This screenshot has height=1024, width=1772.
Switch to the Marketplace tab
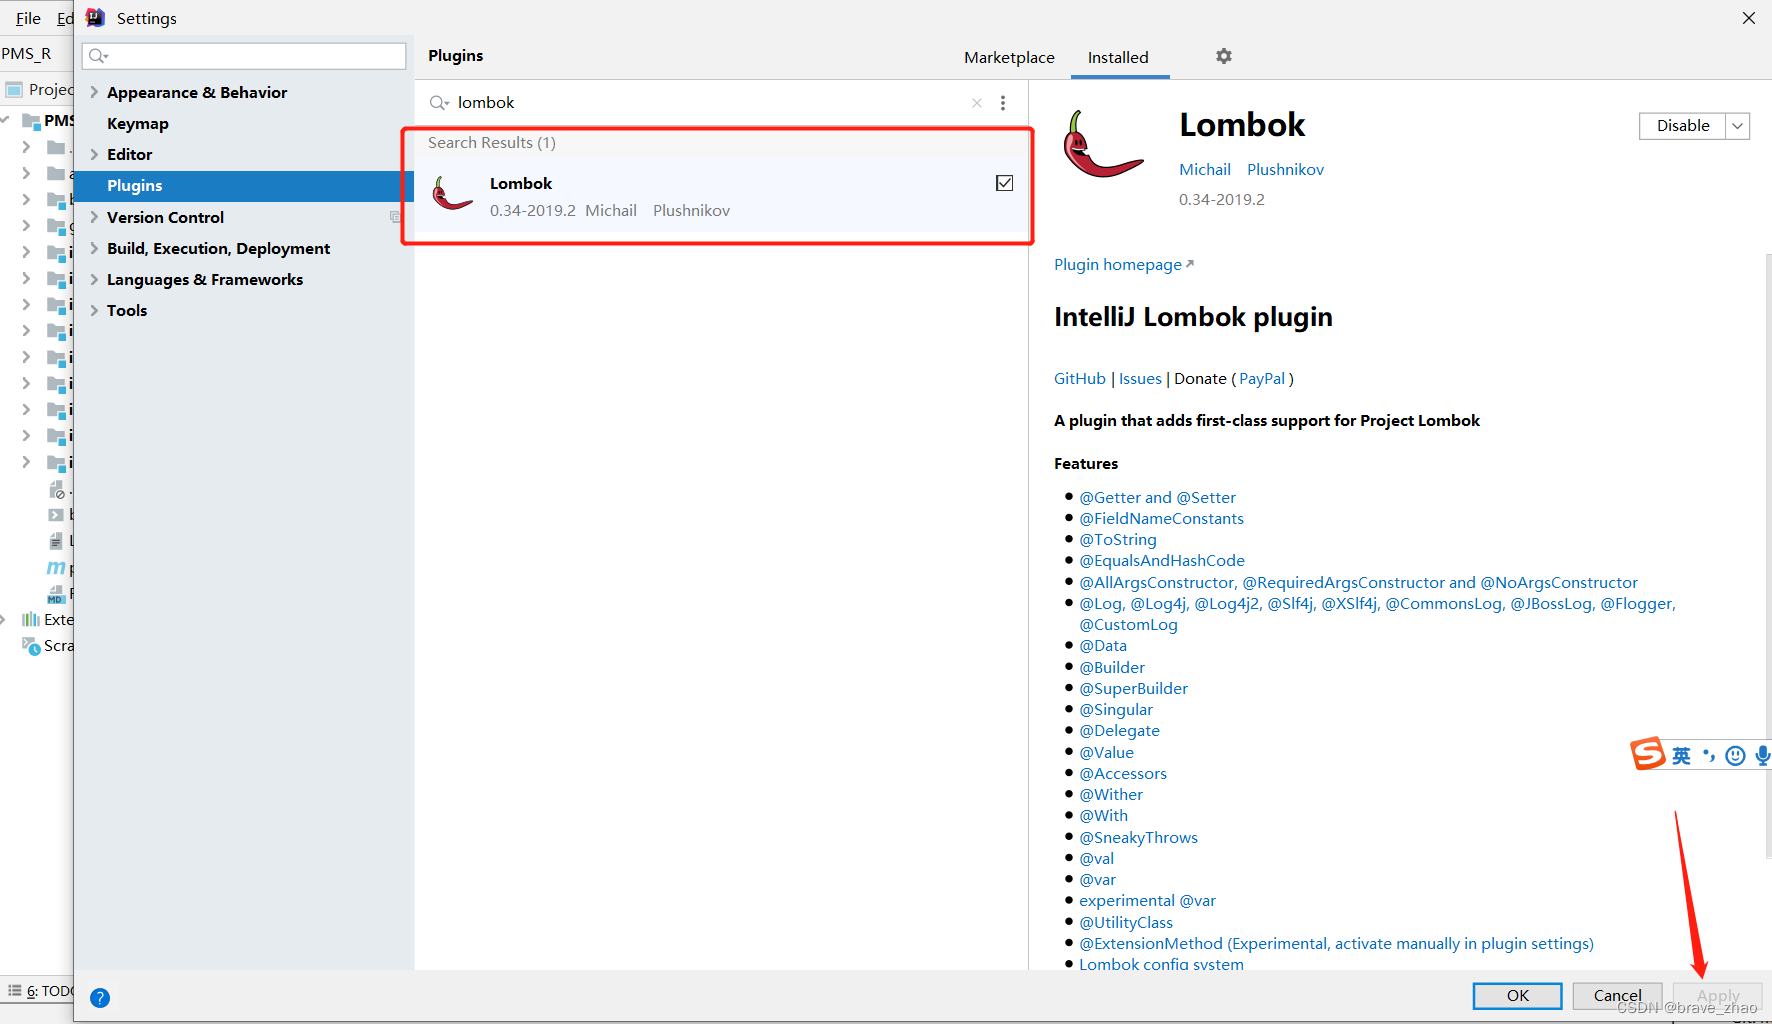pyautogui.click(x=1009, y=57)
